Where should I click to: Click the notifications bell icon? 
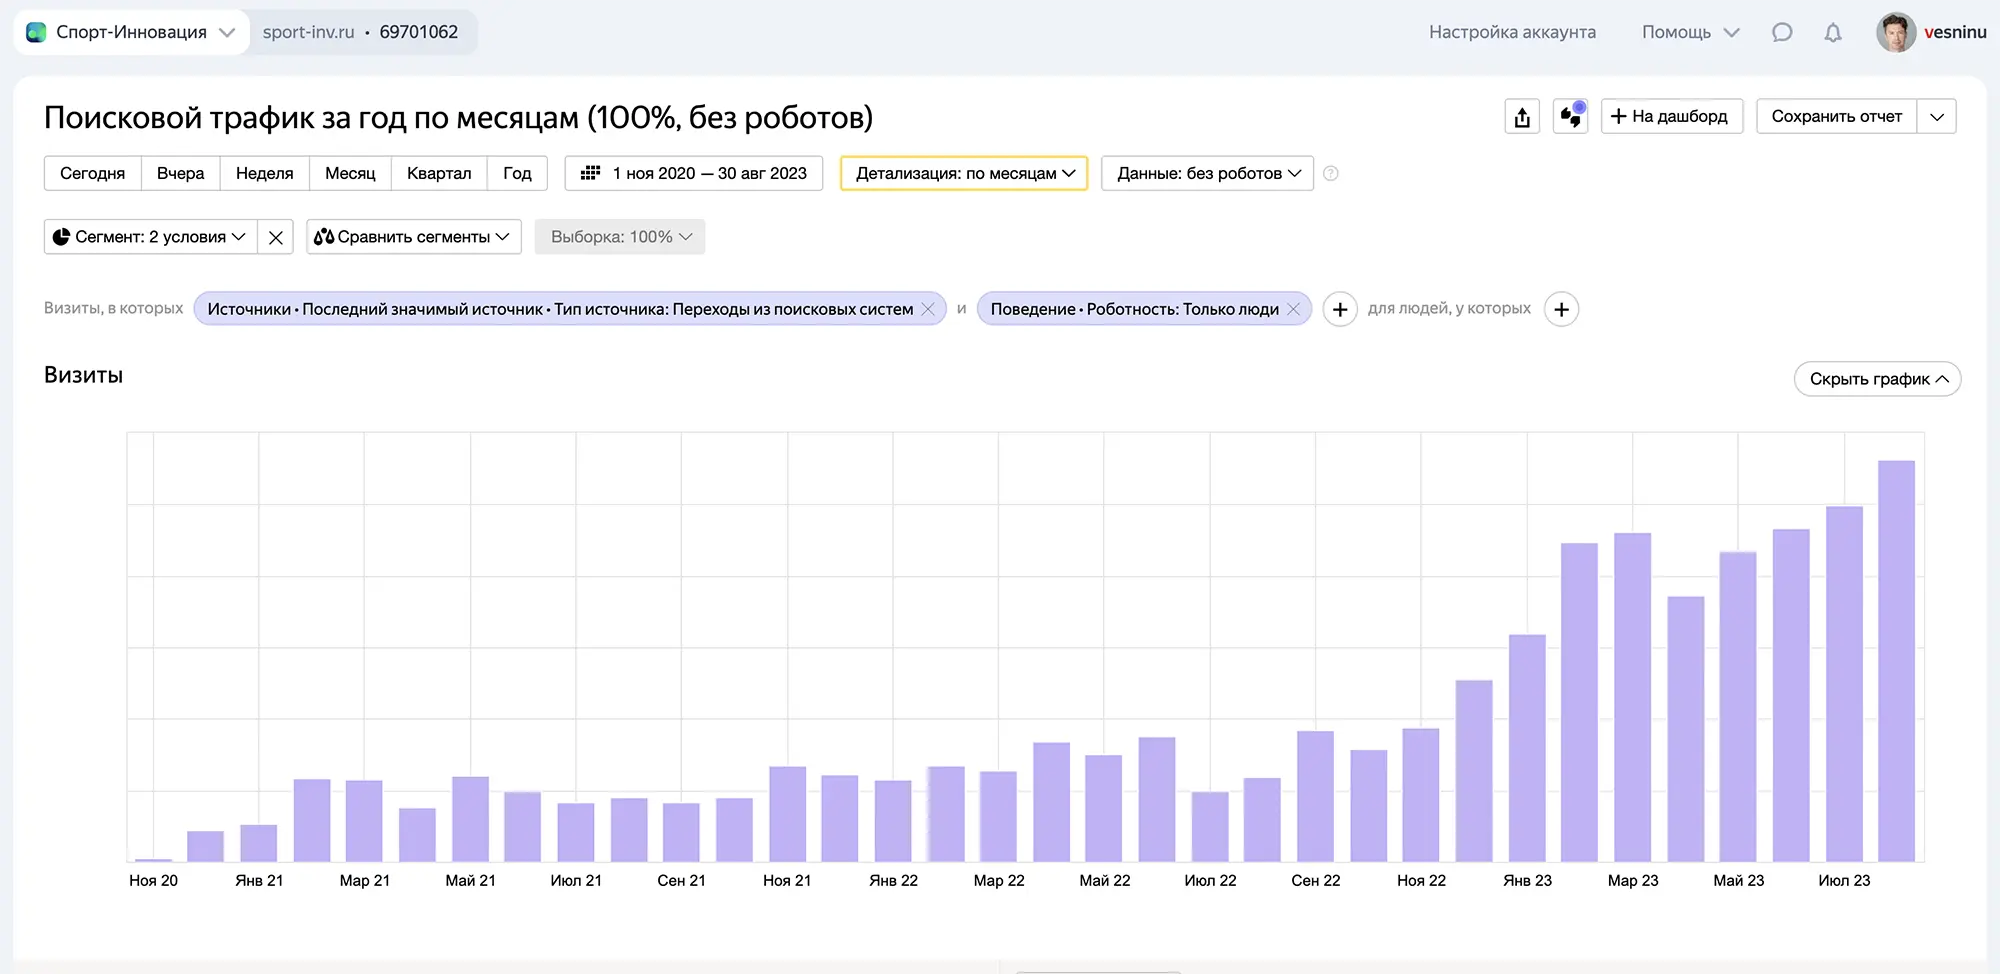point(1833,31)
